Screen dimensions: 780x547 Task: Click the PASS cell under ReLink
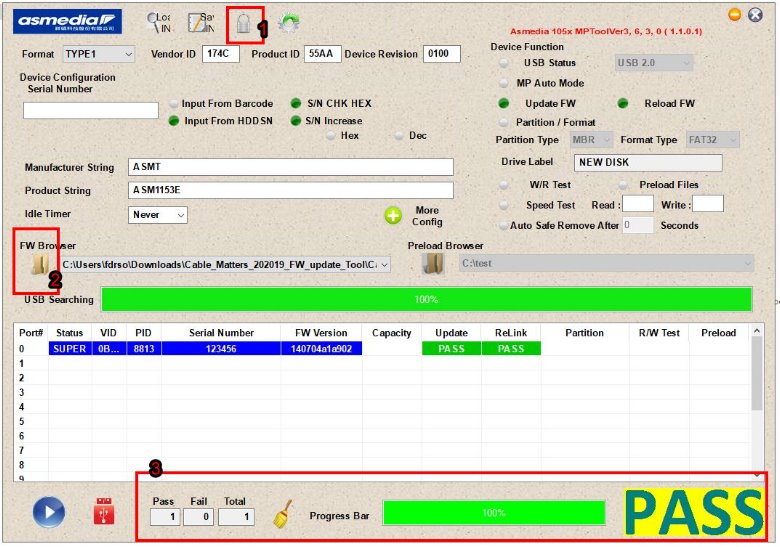(511, 349)
